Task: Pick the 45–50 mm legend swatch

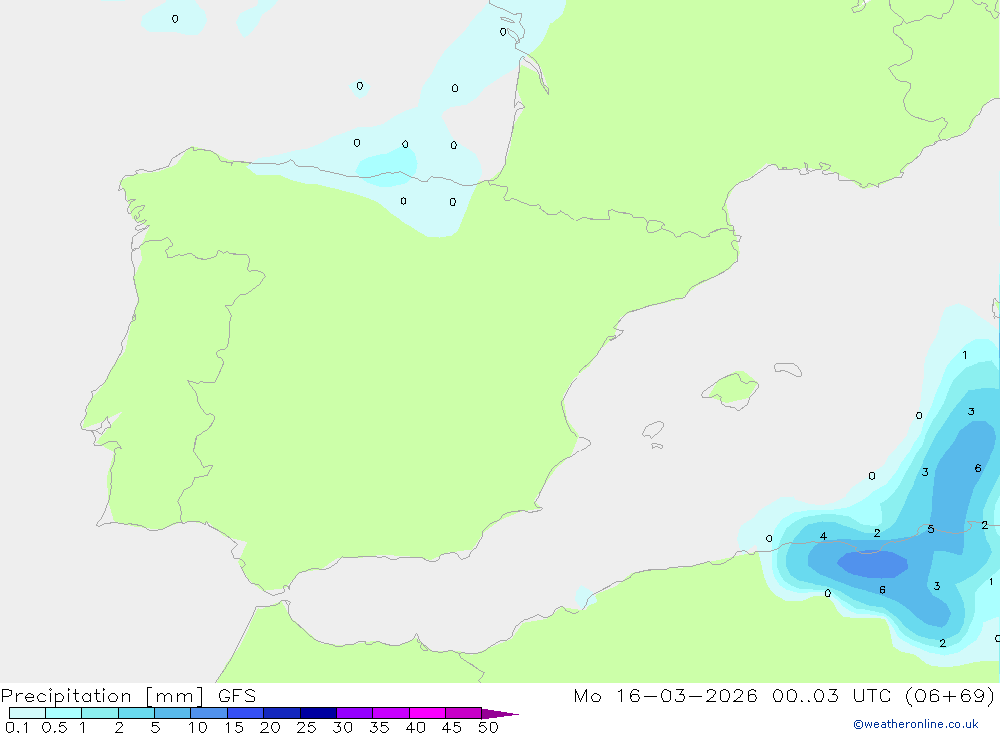Action: [x=463, y=713]
